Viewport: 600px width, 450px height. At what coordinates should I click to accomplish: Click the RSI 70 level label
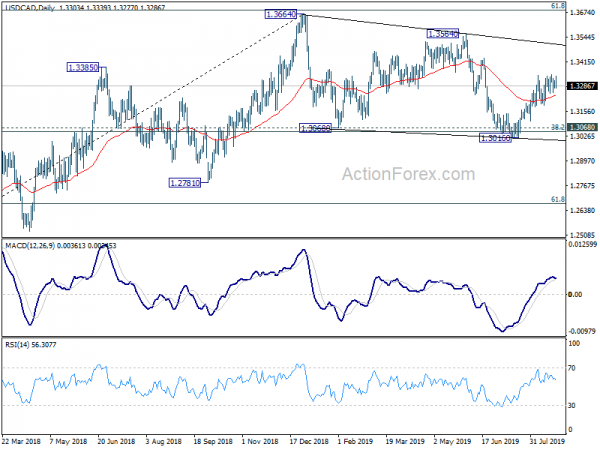(571, 368)
